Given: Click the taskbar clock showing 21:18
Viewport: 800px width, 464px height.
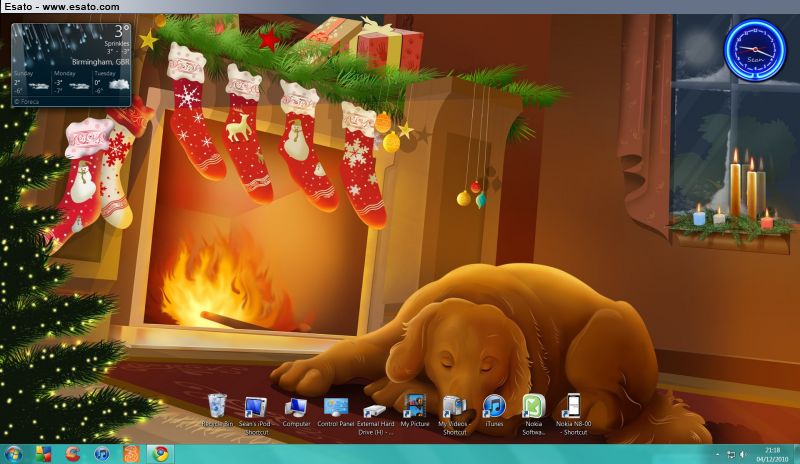Looking at the screenshot, I should 772,454.
